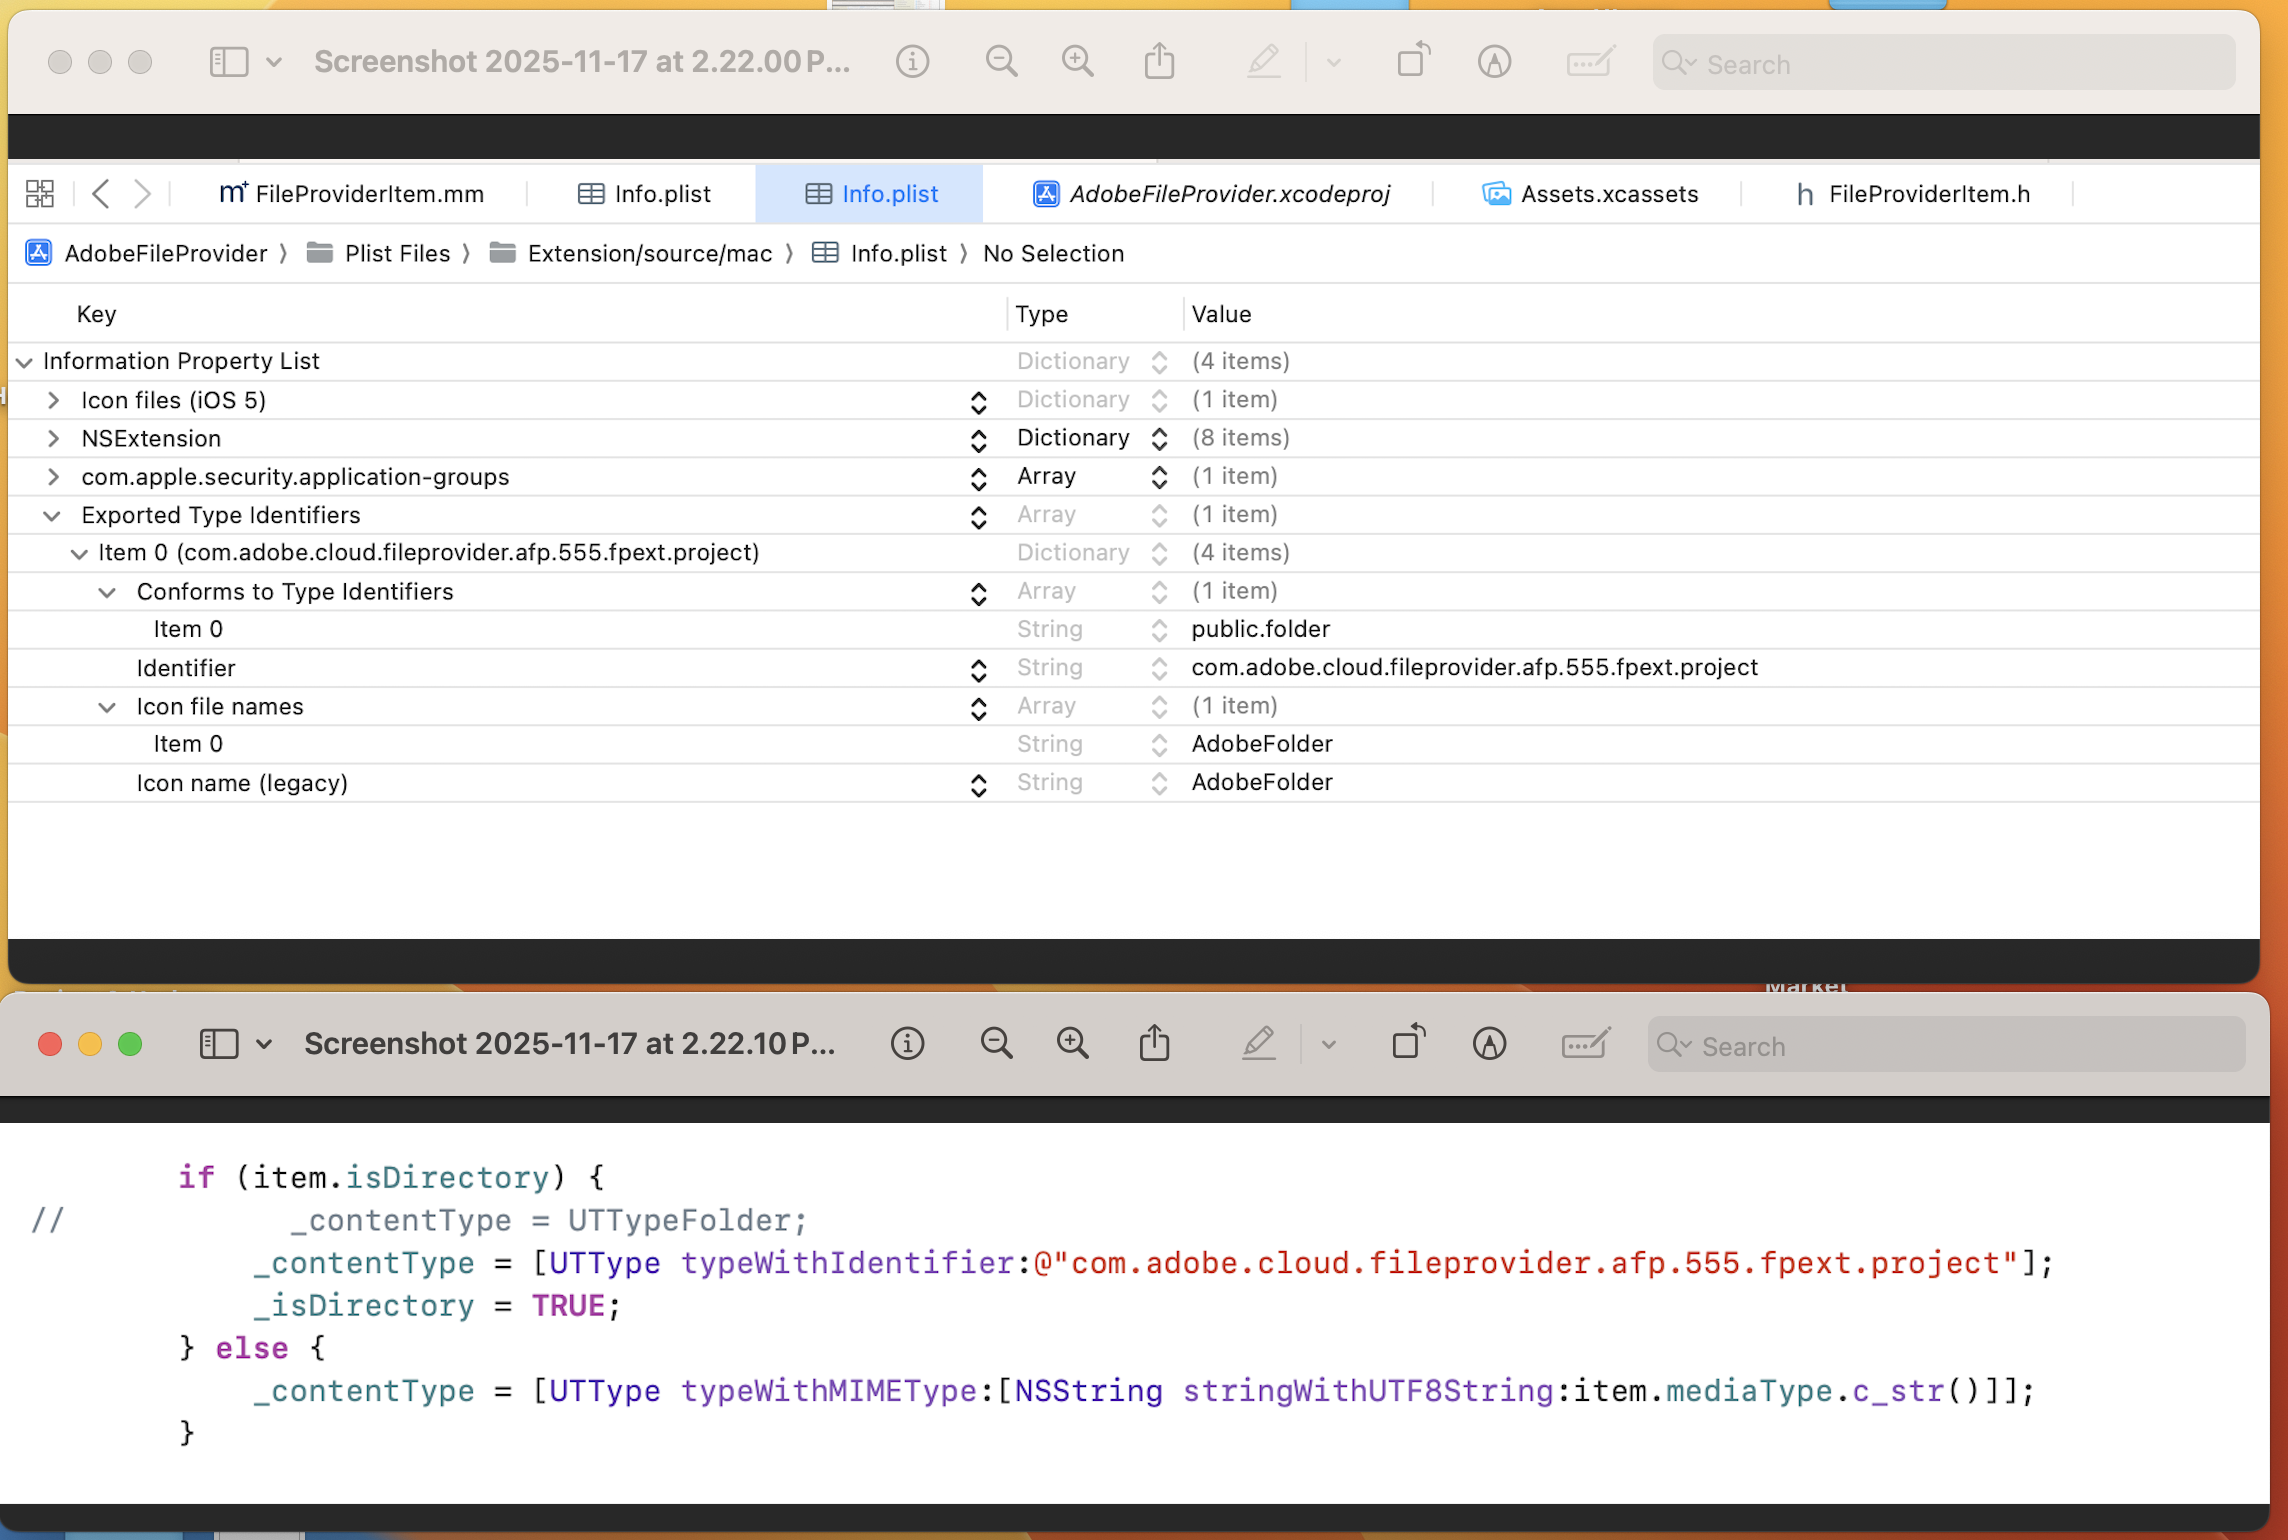Open the markup options dropdown arrow in bottom window
The image size is (2288, 1540).
1328,1045
